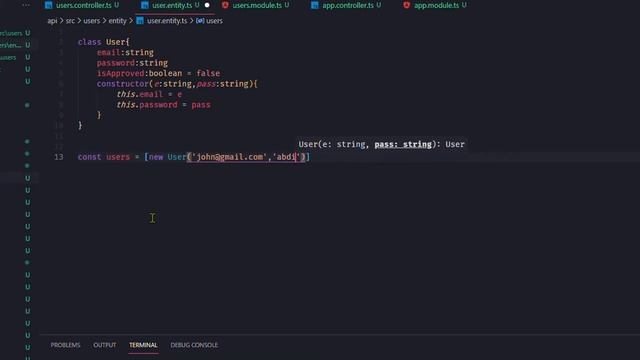The height and width of the screenshot is (360, 640).
Task: Switch to the user.entity.ts tab
Action: click(x=172, y=5)
